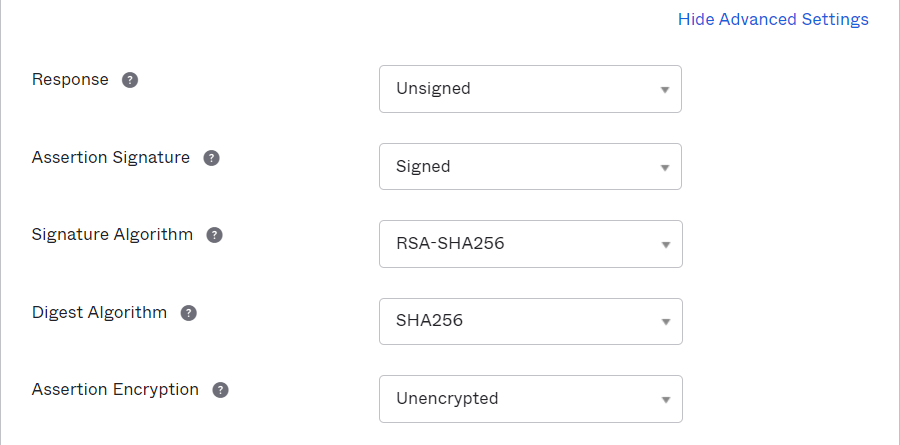Click the Digest Algorithm question mark icon
Viewport: 900px width, 445px height.
[x=189, y=313]
